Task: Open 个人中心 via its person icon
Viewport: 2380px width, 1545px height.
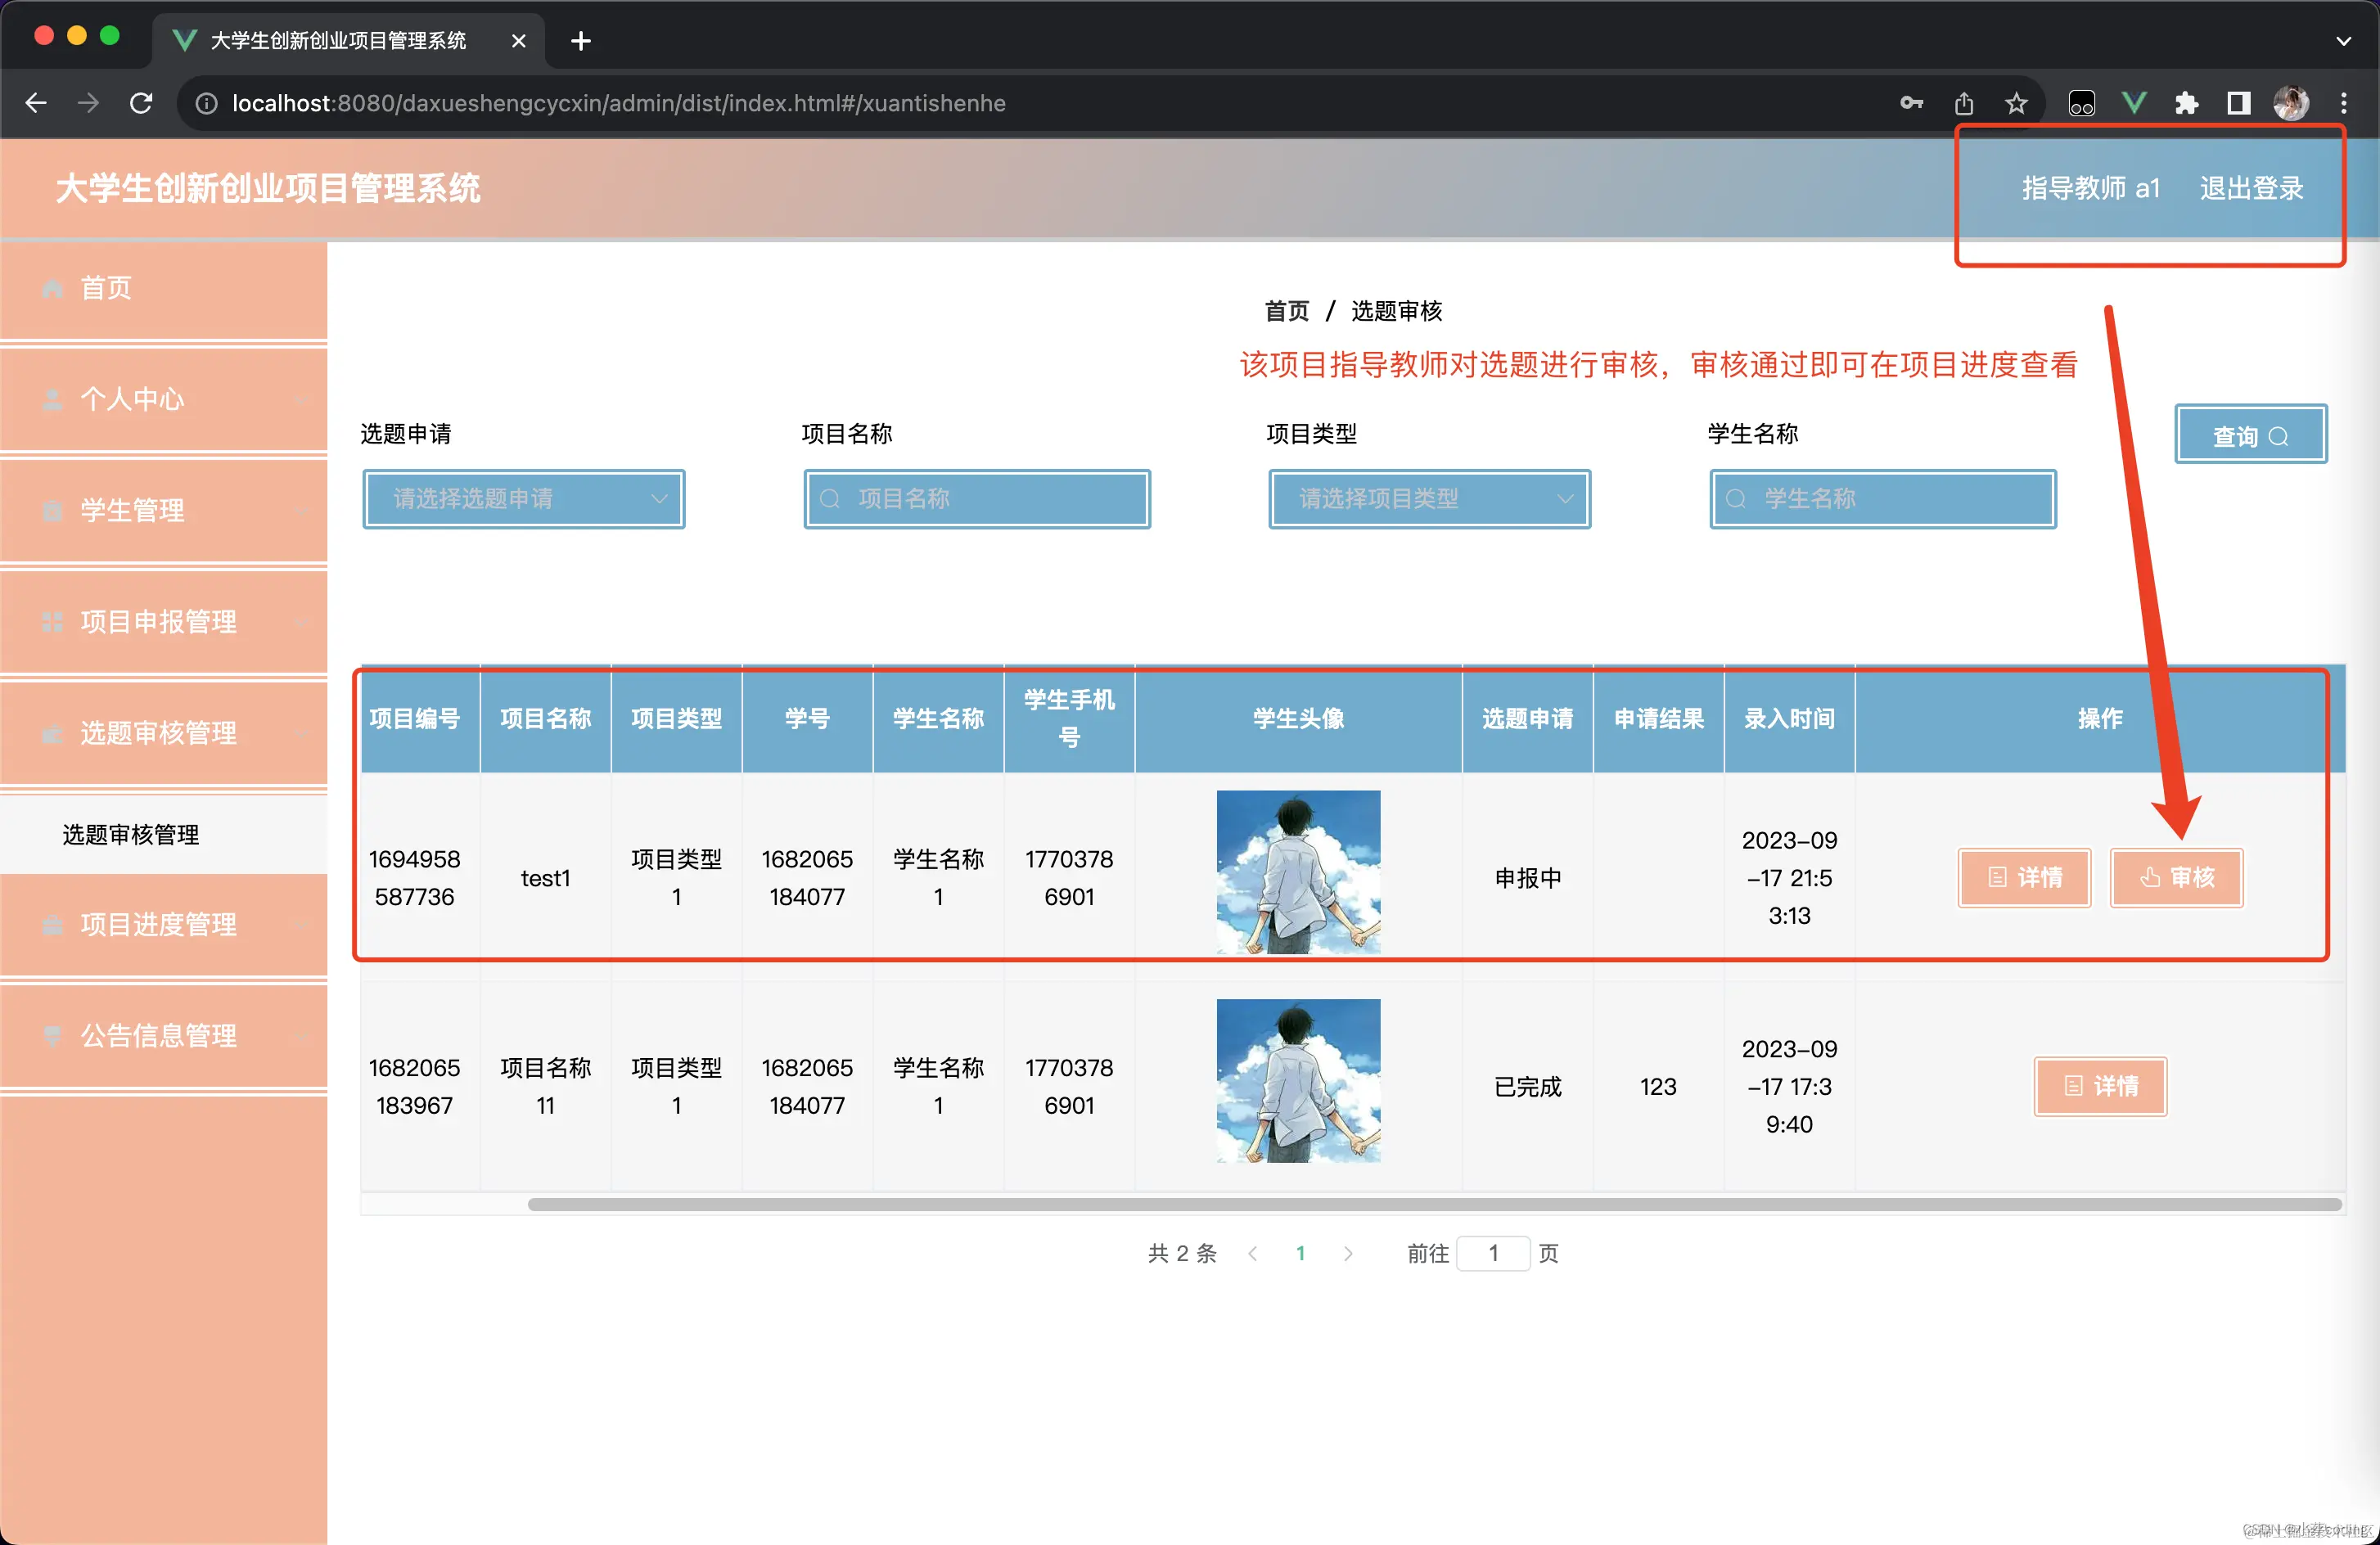Action: click(52, 399)
